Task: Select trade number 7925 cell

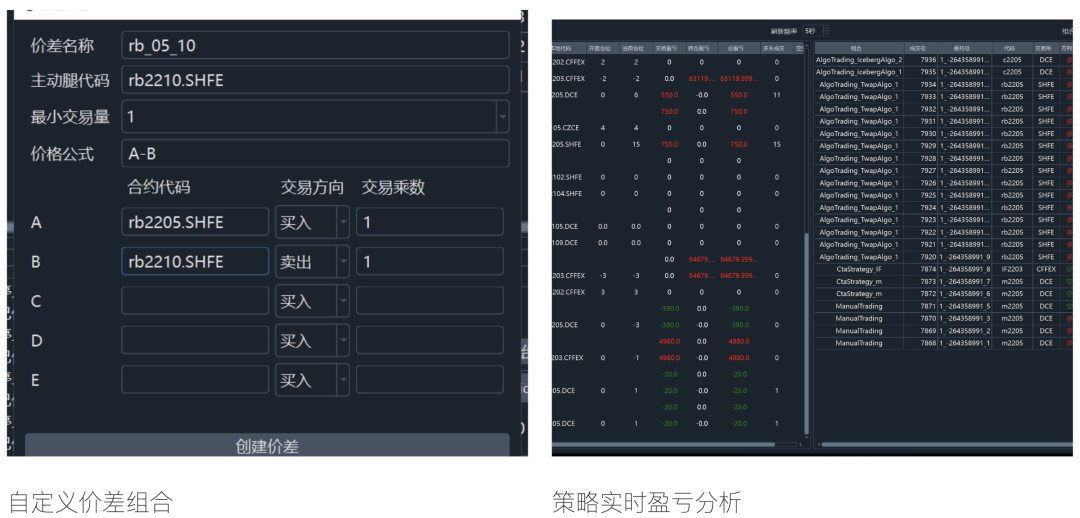Action: (921, 195)
